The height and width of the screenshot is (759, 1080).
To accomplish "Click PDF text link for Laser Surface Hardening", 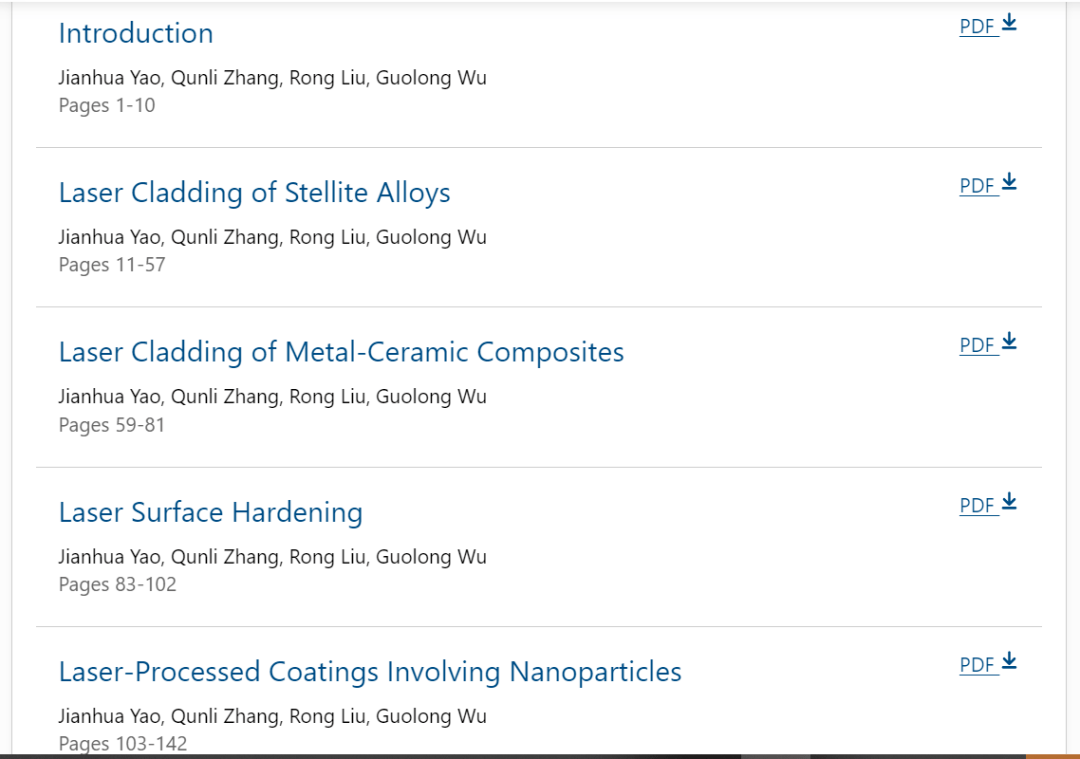I will [977, 506].
